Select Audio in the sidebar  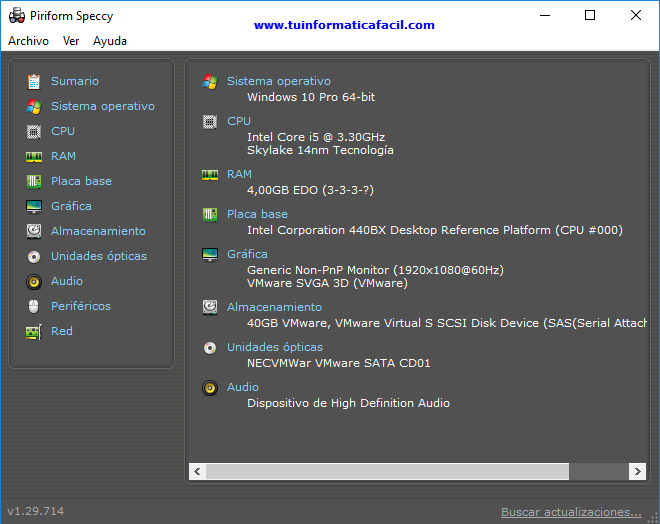67,281
